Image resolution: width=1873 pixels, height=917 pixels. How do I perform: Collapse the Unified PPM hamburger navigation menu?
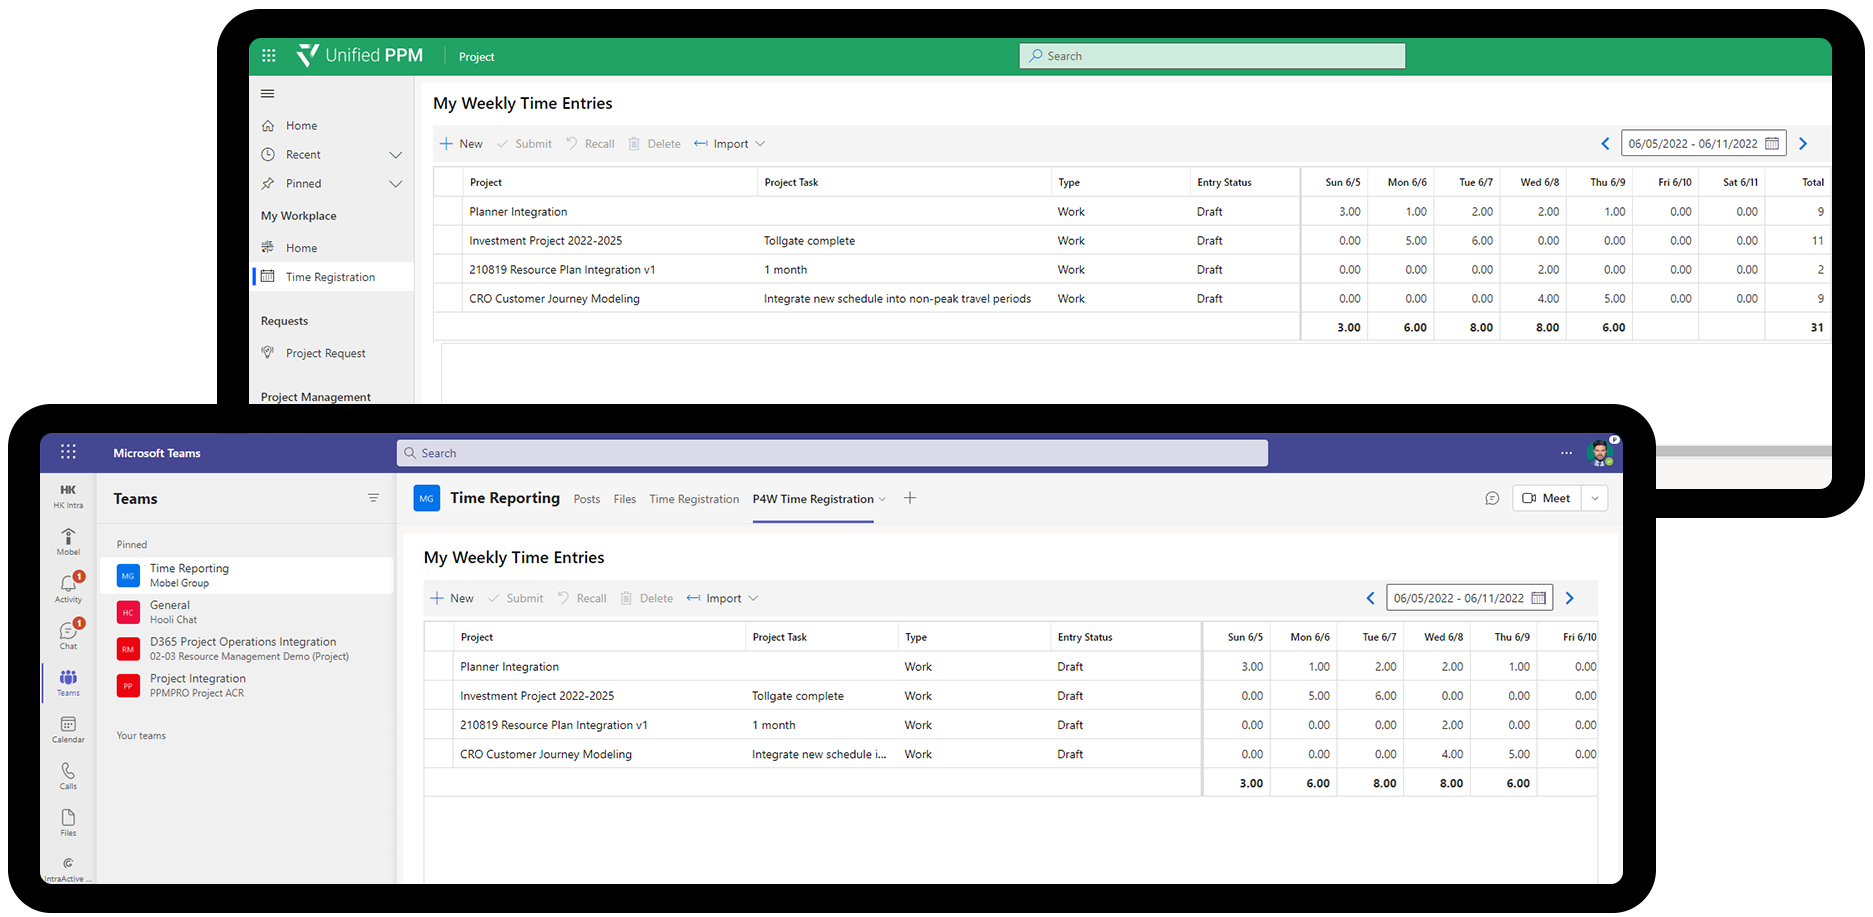(x=267, y=94)
